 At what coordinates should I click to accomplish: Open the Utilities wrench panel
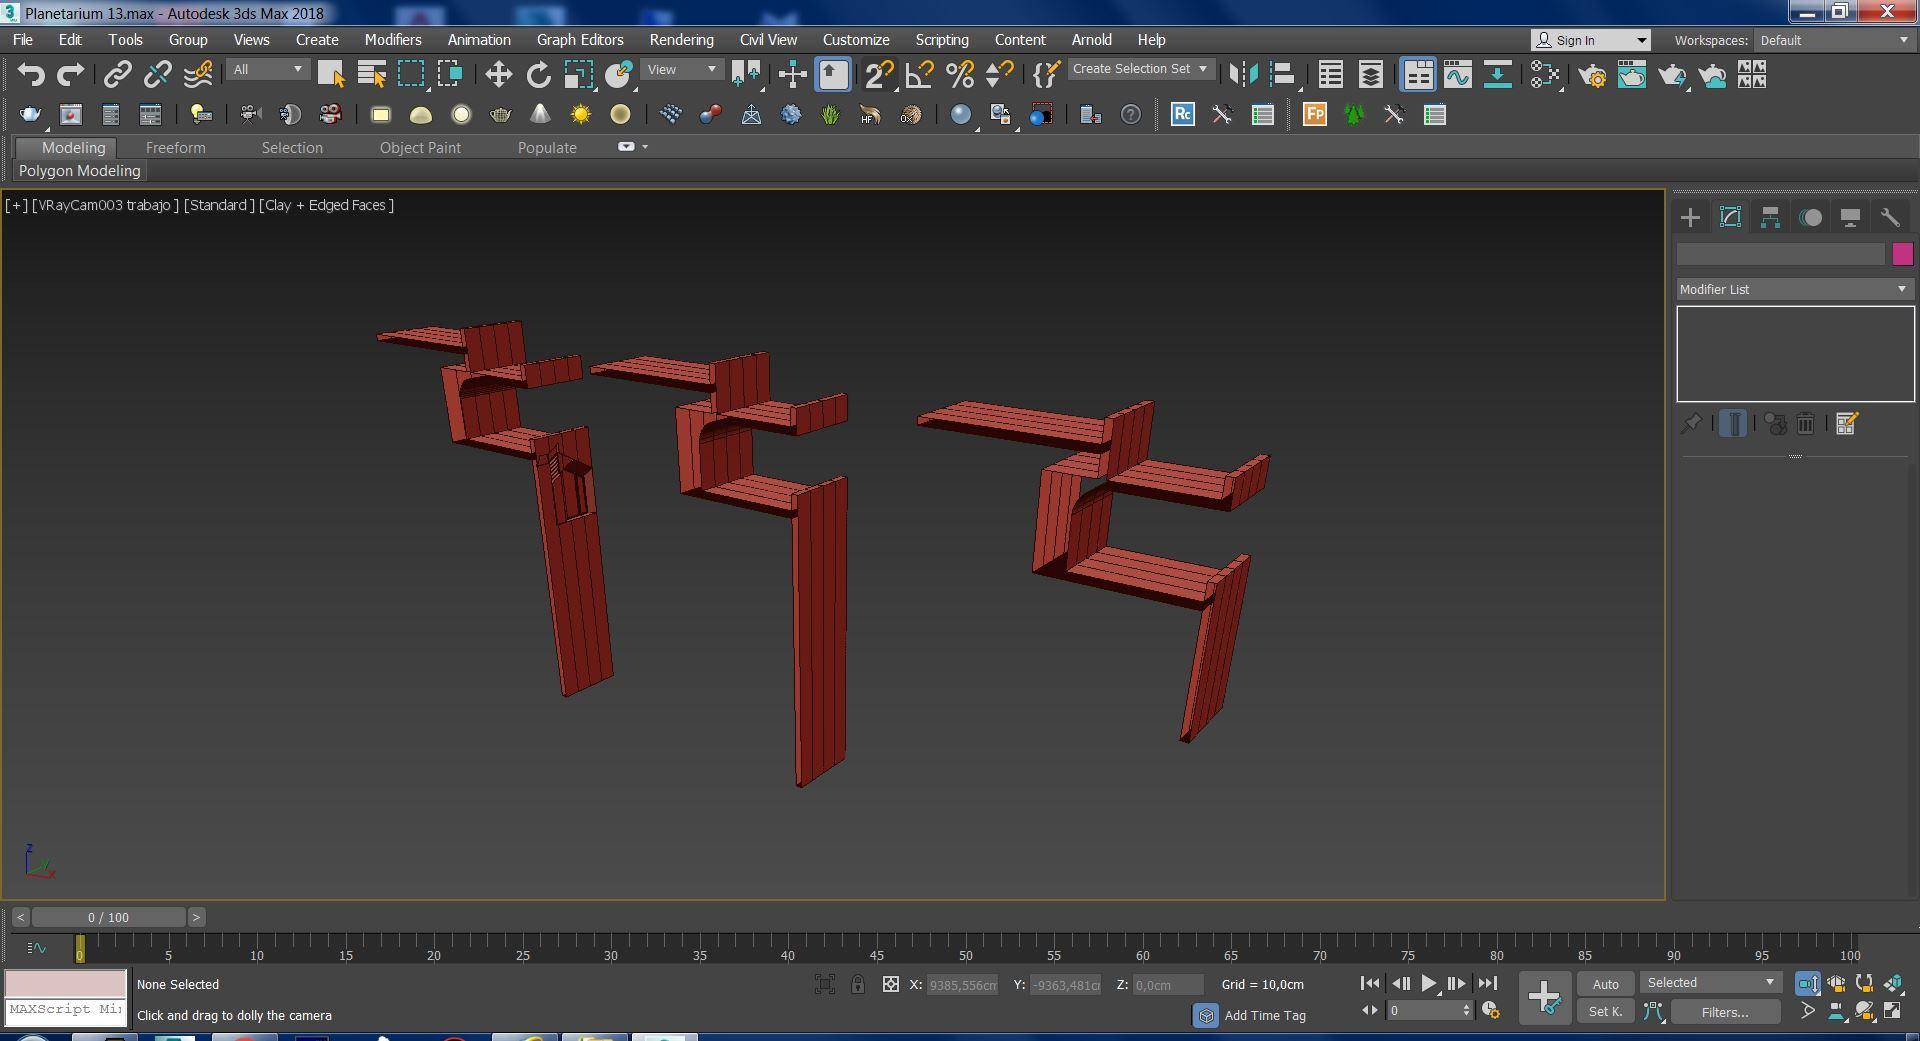[x=1889, y=218]
